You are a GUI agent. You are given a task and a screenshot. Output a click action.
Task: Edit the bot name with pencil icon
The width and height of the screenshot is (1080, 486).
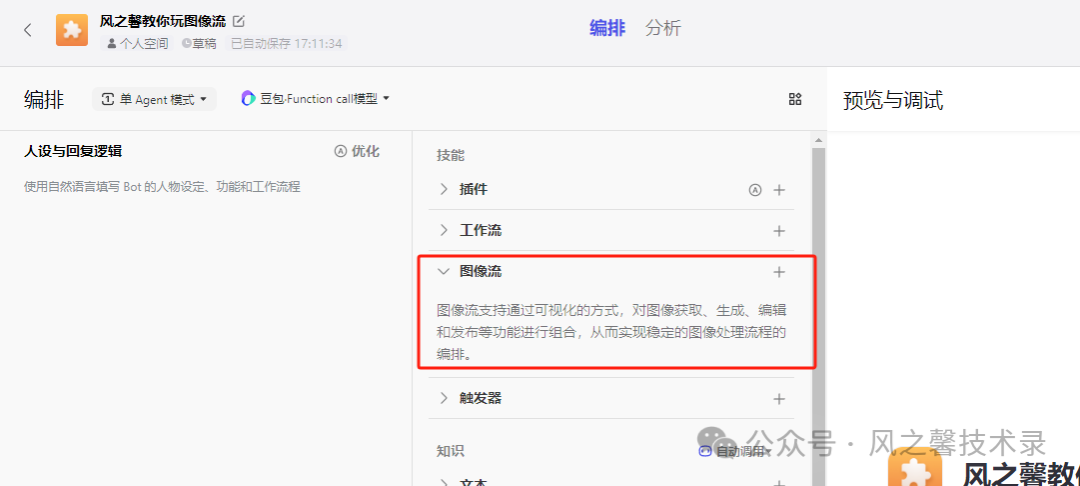click(238, 21)
